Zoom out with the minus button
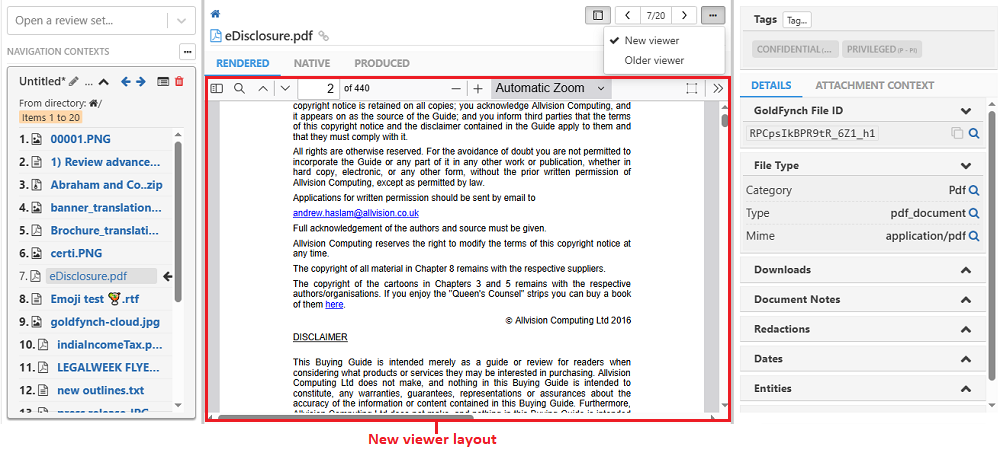The height and width of the screenshot is (451, 1000). (x=456, y=88)
